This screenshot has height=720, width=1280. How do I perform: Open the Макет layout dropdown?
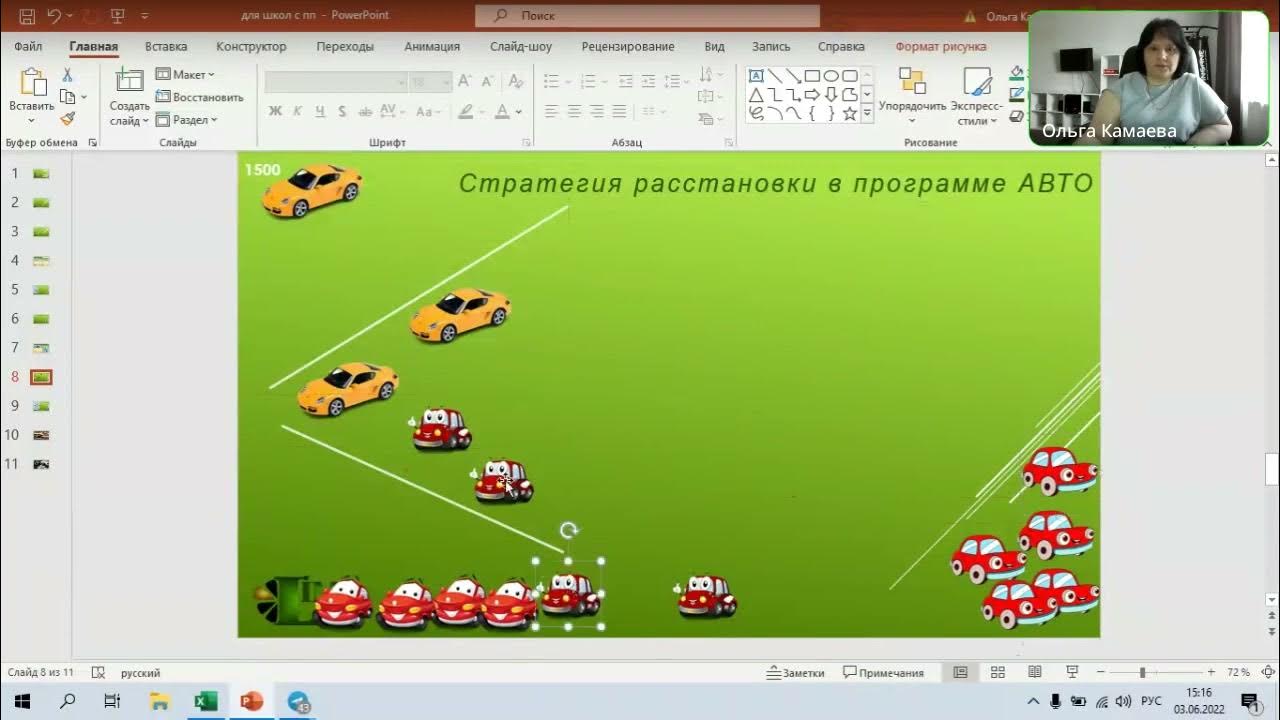(186, 75)
